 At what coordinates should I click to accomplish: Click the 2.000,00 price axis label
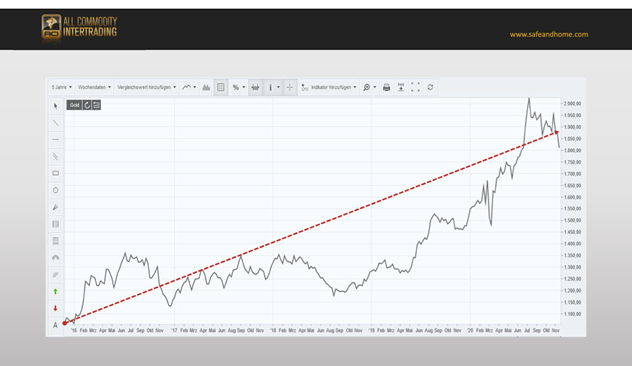click(x=572, y=104)
